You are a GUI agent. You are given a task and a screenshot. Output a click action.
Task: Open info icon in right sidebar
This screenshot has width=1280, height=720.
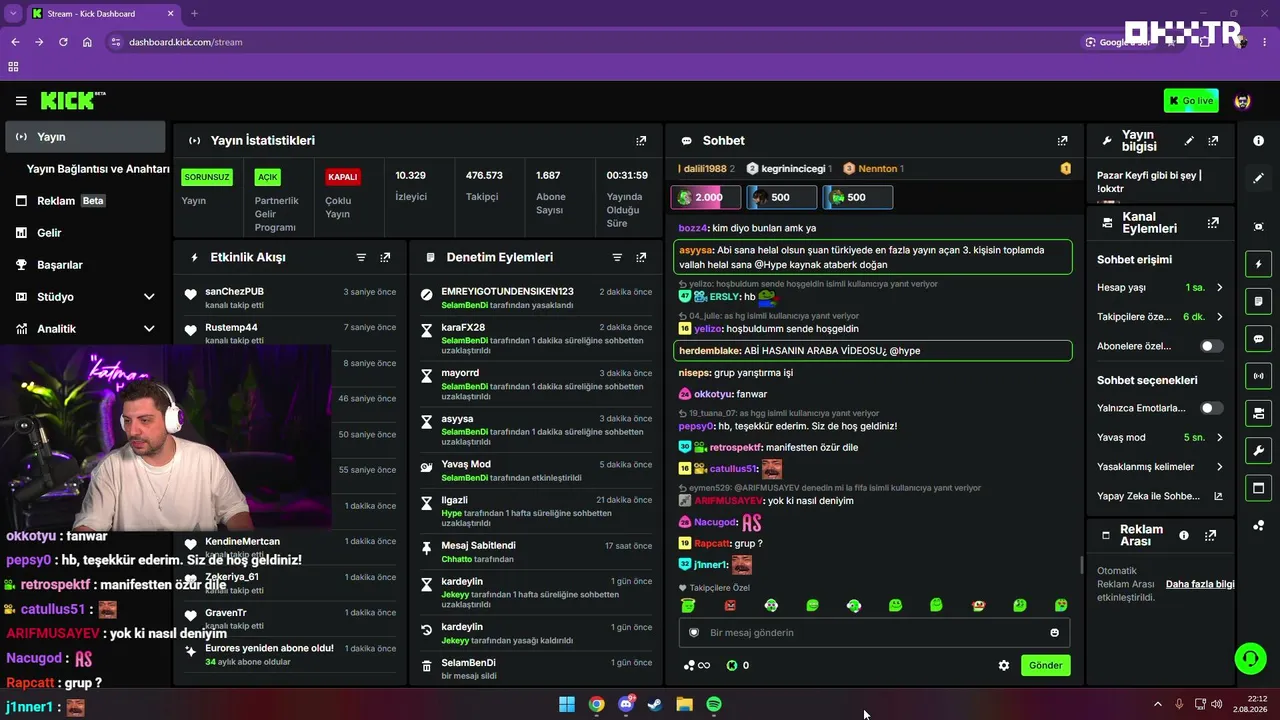pos(1258,141)
